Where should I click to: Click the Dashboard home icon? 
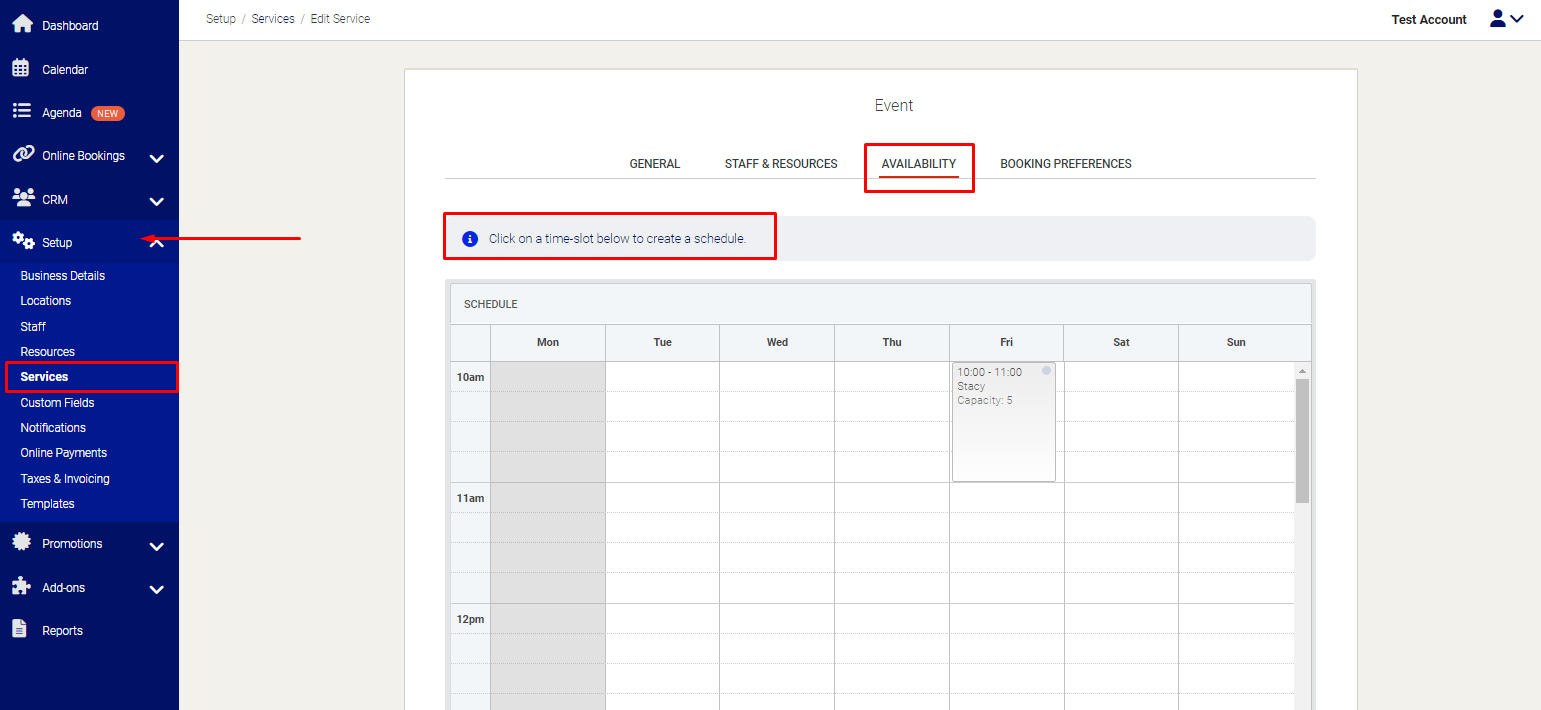pos(22,25)
